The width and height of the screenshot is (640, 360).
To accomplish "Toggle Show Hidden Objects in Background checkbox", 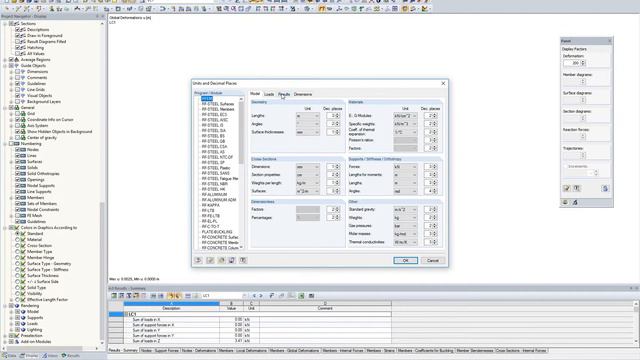I will (x=18, y=132).
